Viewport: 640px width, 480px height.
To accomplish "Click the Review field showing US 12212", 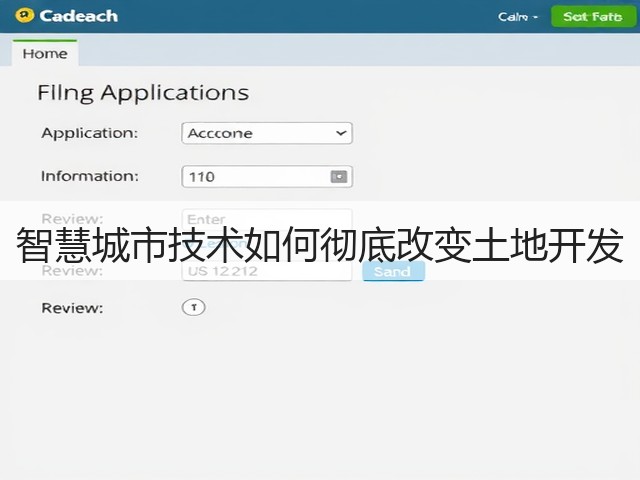I will pyautogui.click(x=267, y=271).
